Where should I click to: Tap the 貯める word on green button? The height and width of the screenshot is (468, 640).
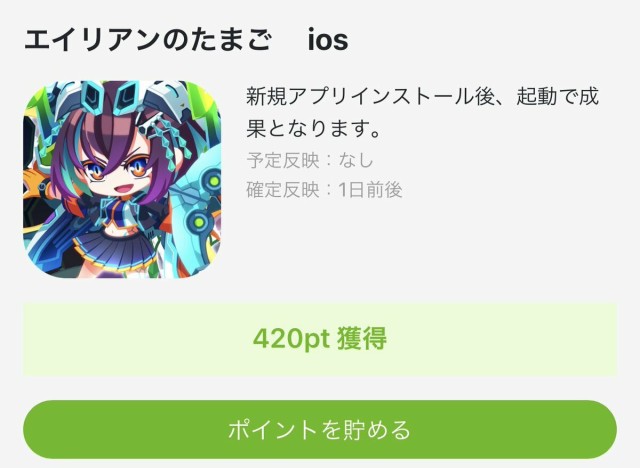point(377,430)
